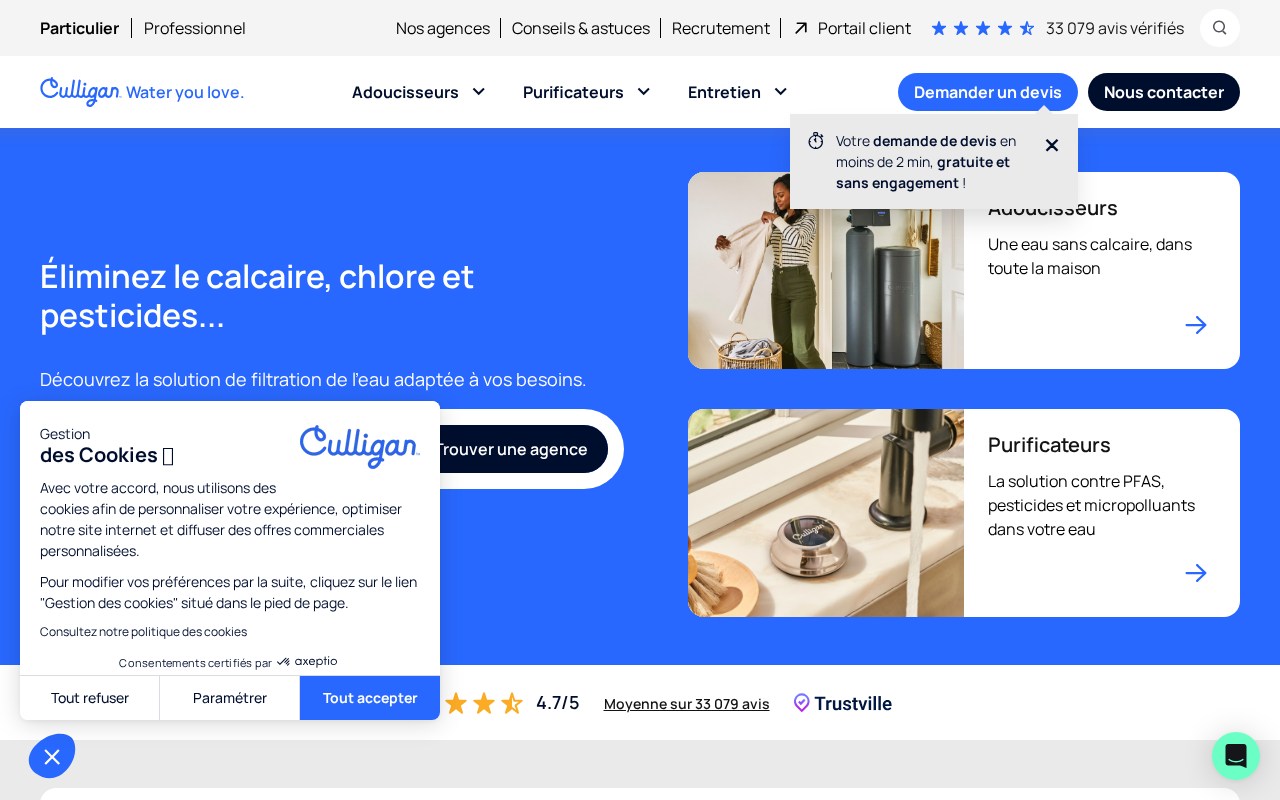Click the Culligan logo in header

(x=142, y=92)
